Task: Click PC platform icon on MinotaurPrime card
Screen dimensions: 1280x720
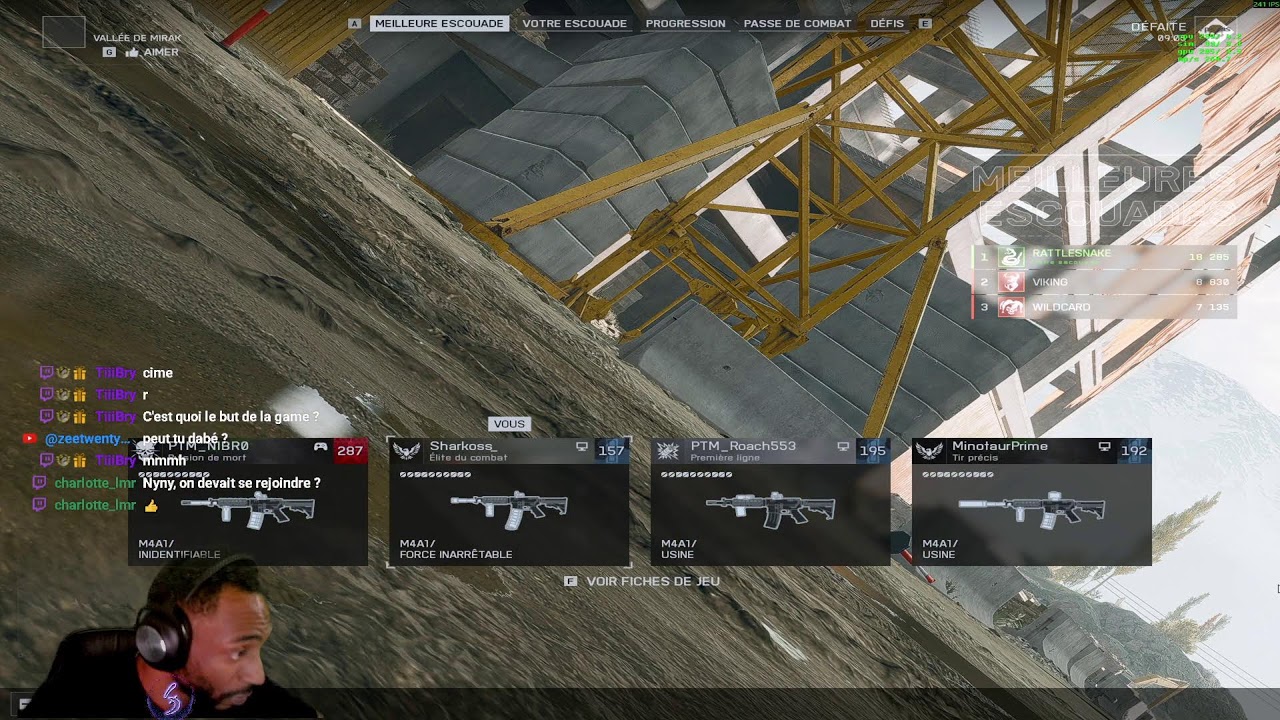Action: pos(1104,447)
